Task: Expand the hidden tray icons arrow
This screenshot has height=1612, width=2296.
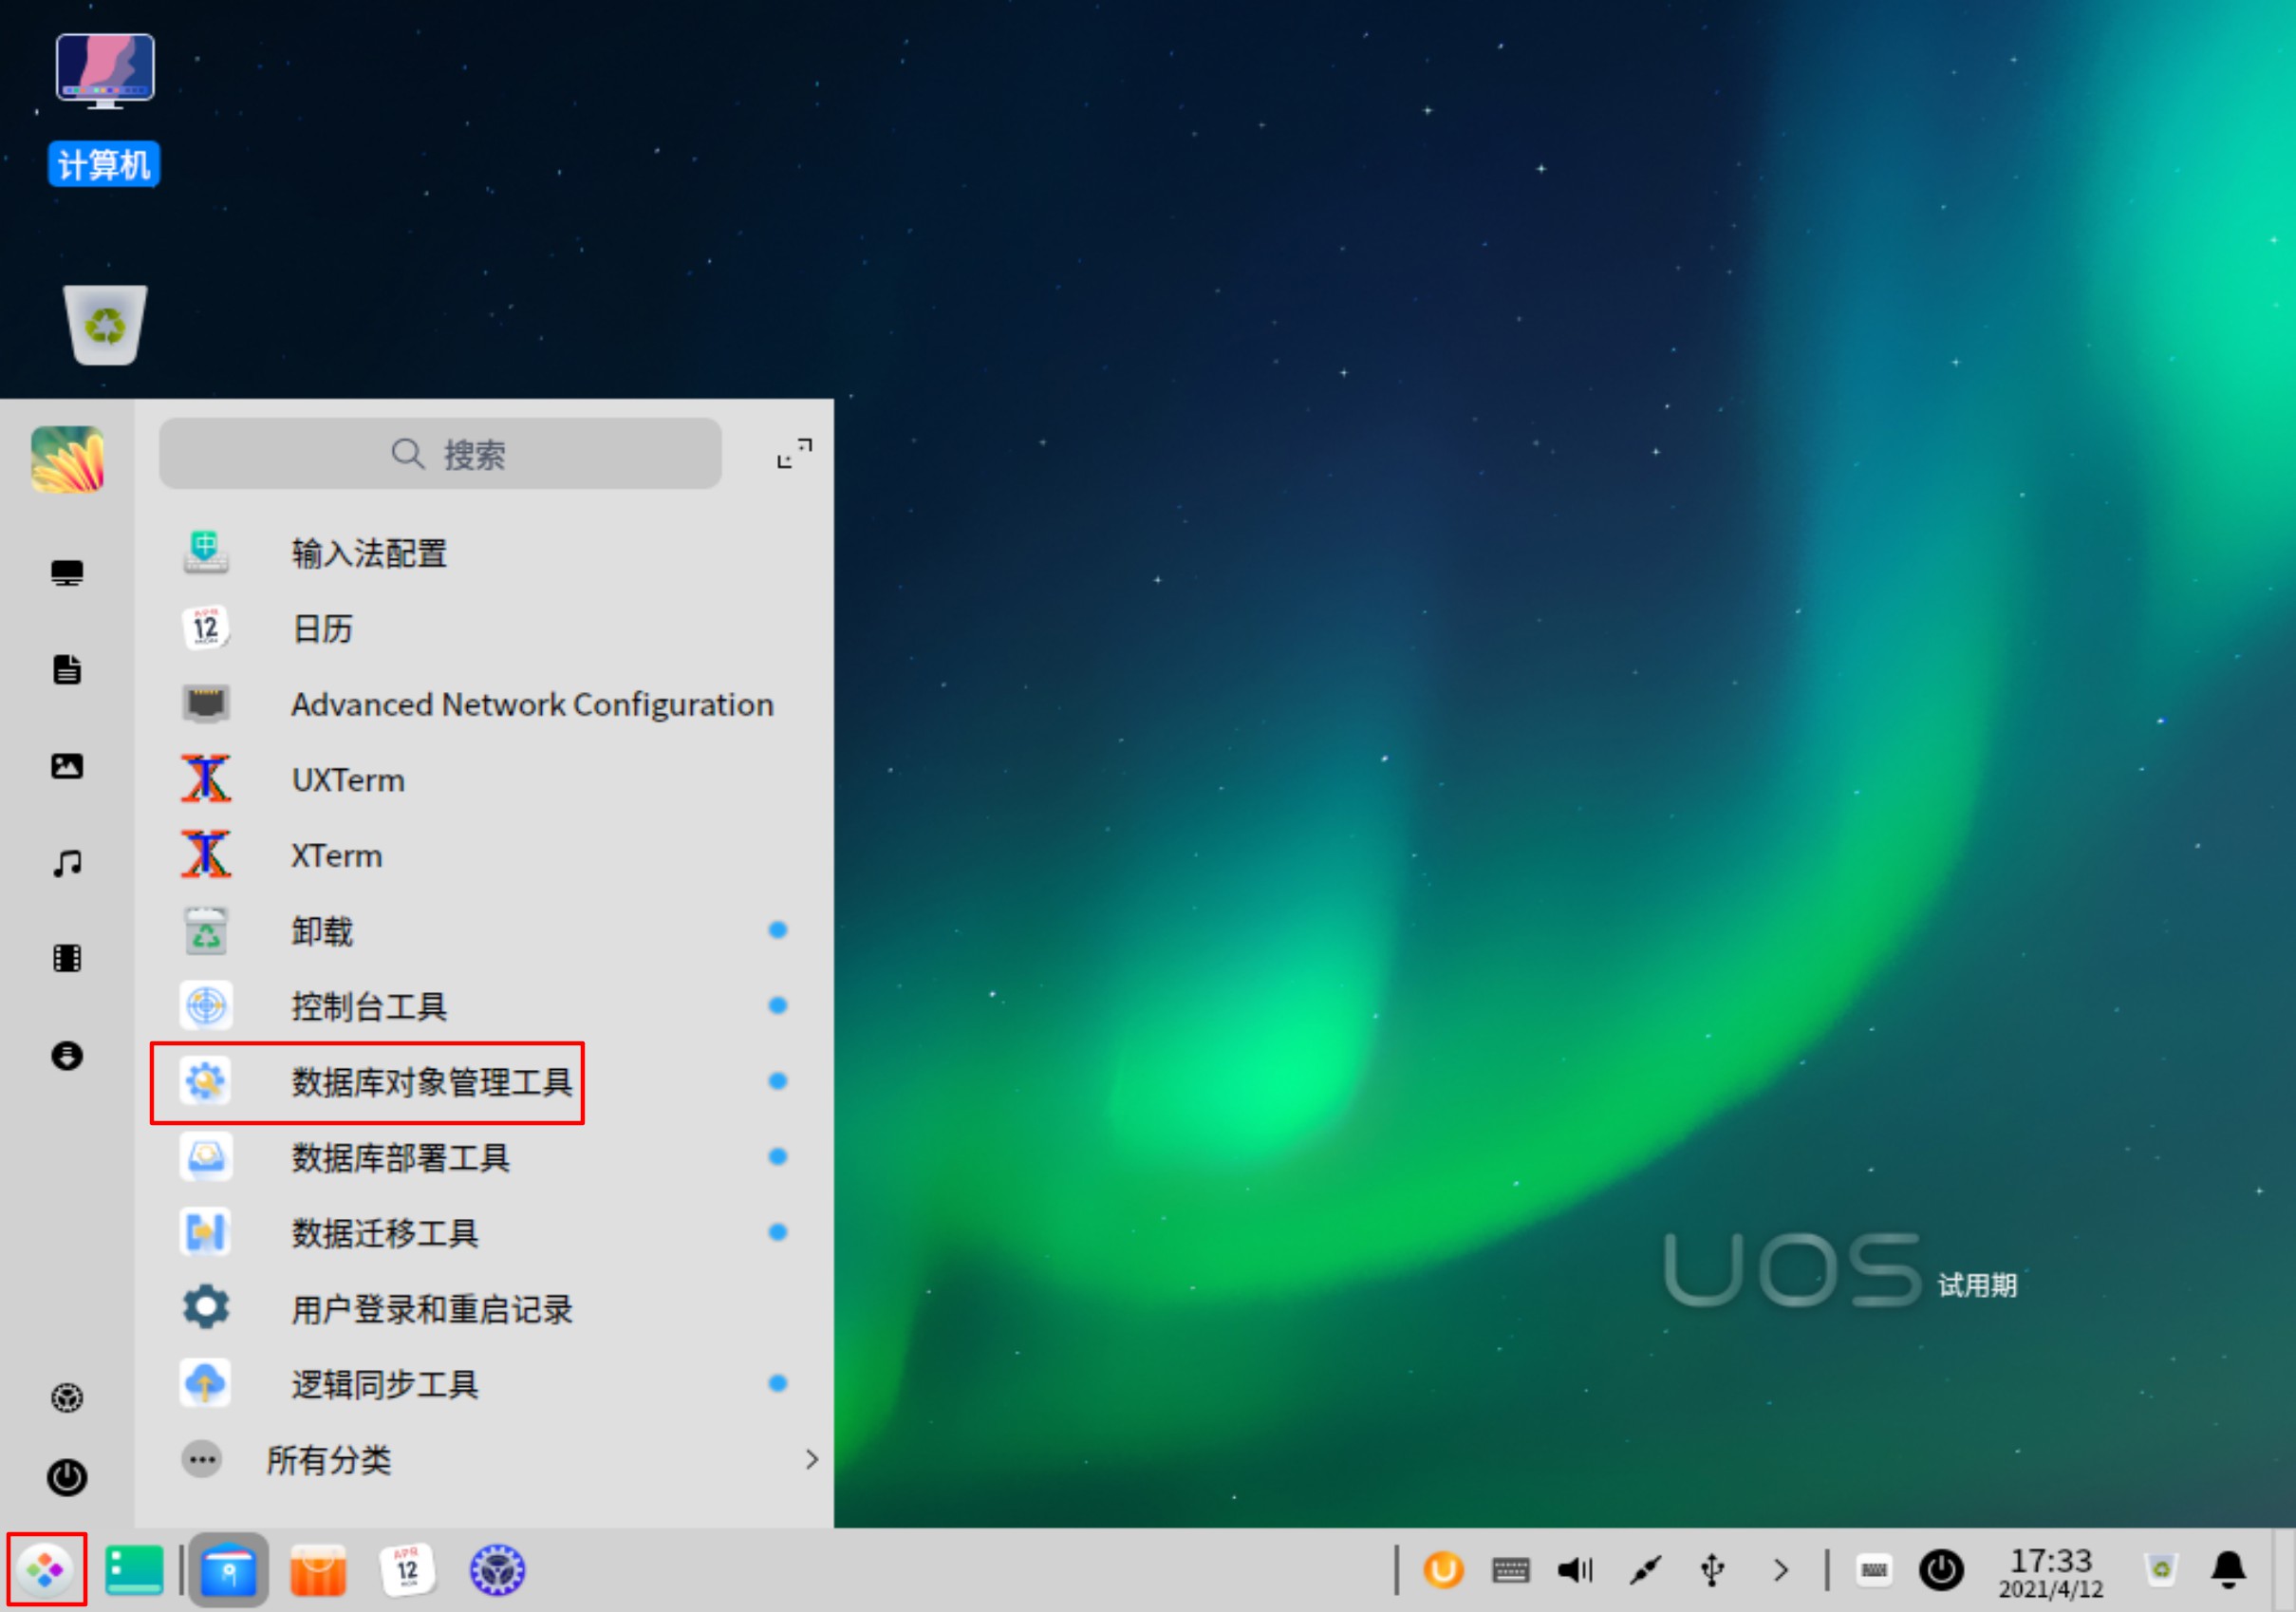Action: coord(1780,1570)
